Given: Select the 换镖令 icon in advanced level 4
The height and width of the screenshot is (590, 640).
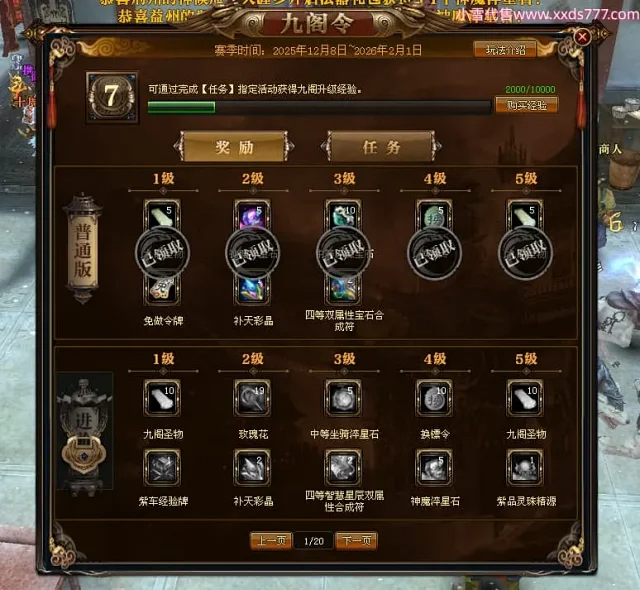Looking at the screenshot, I should (434, 398).
